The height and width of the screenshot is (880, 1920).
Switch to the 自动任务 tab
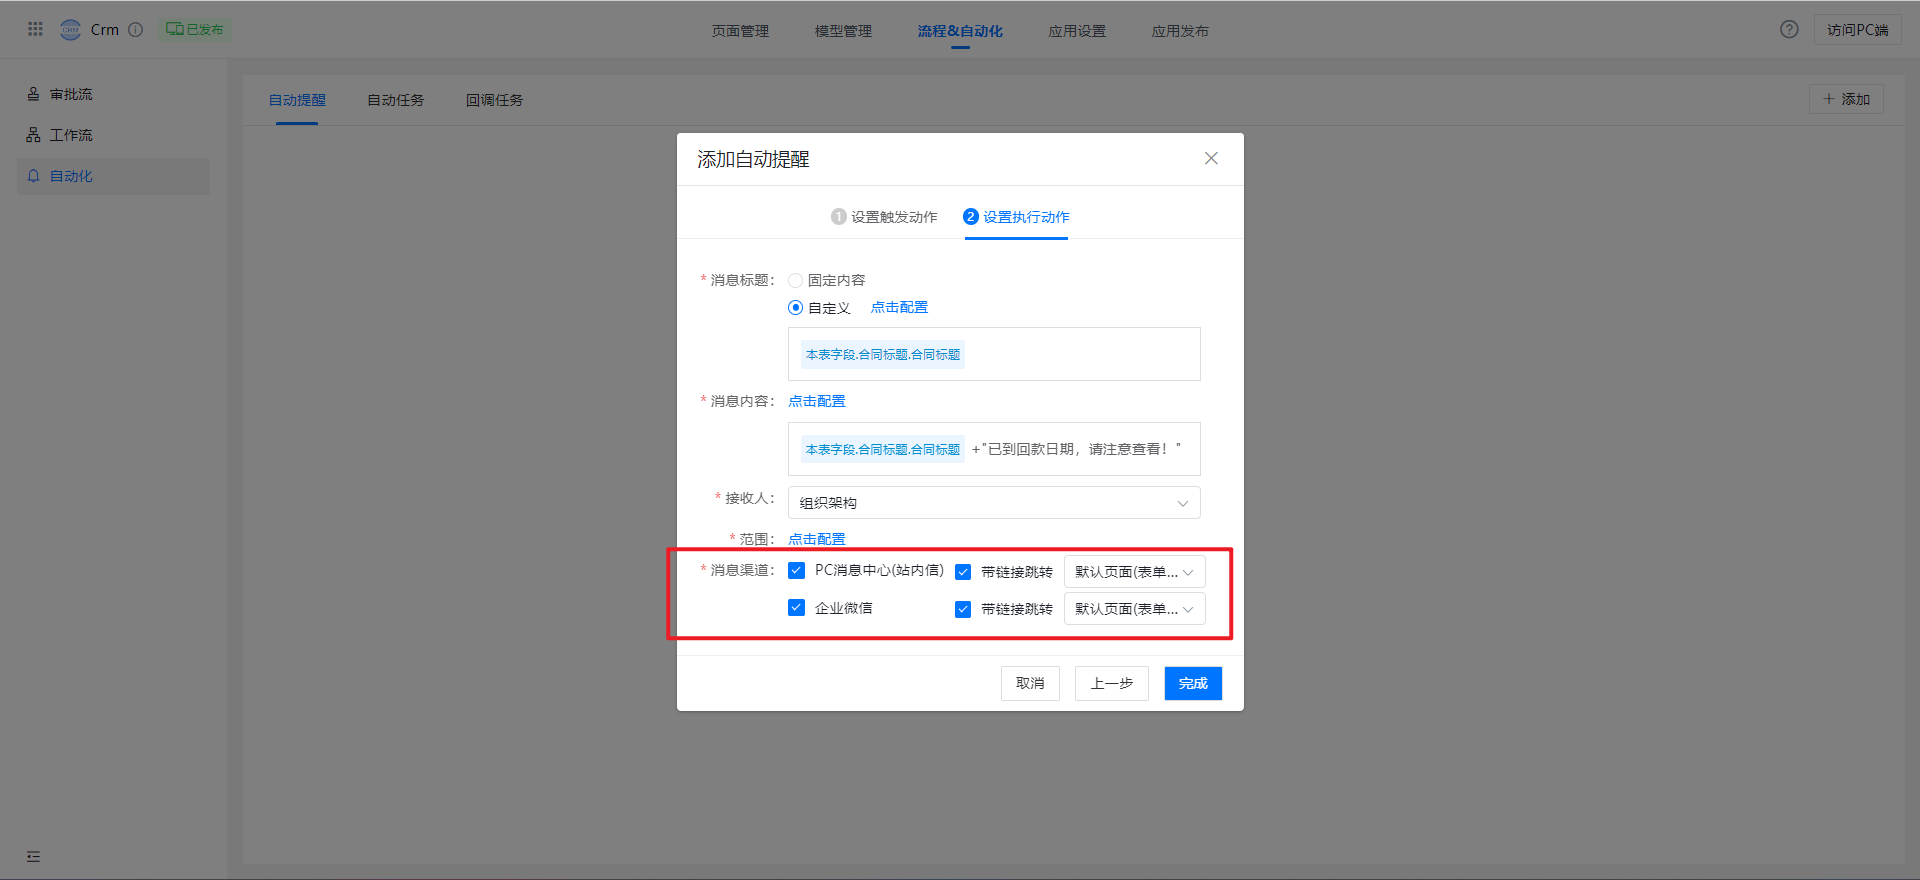pyautogui.click(x=396, y=100)
